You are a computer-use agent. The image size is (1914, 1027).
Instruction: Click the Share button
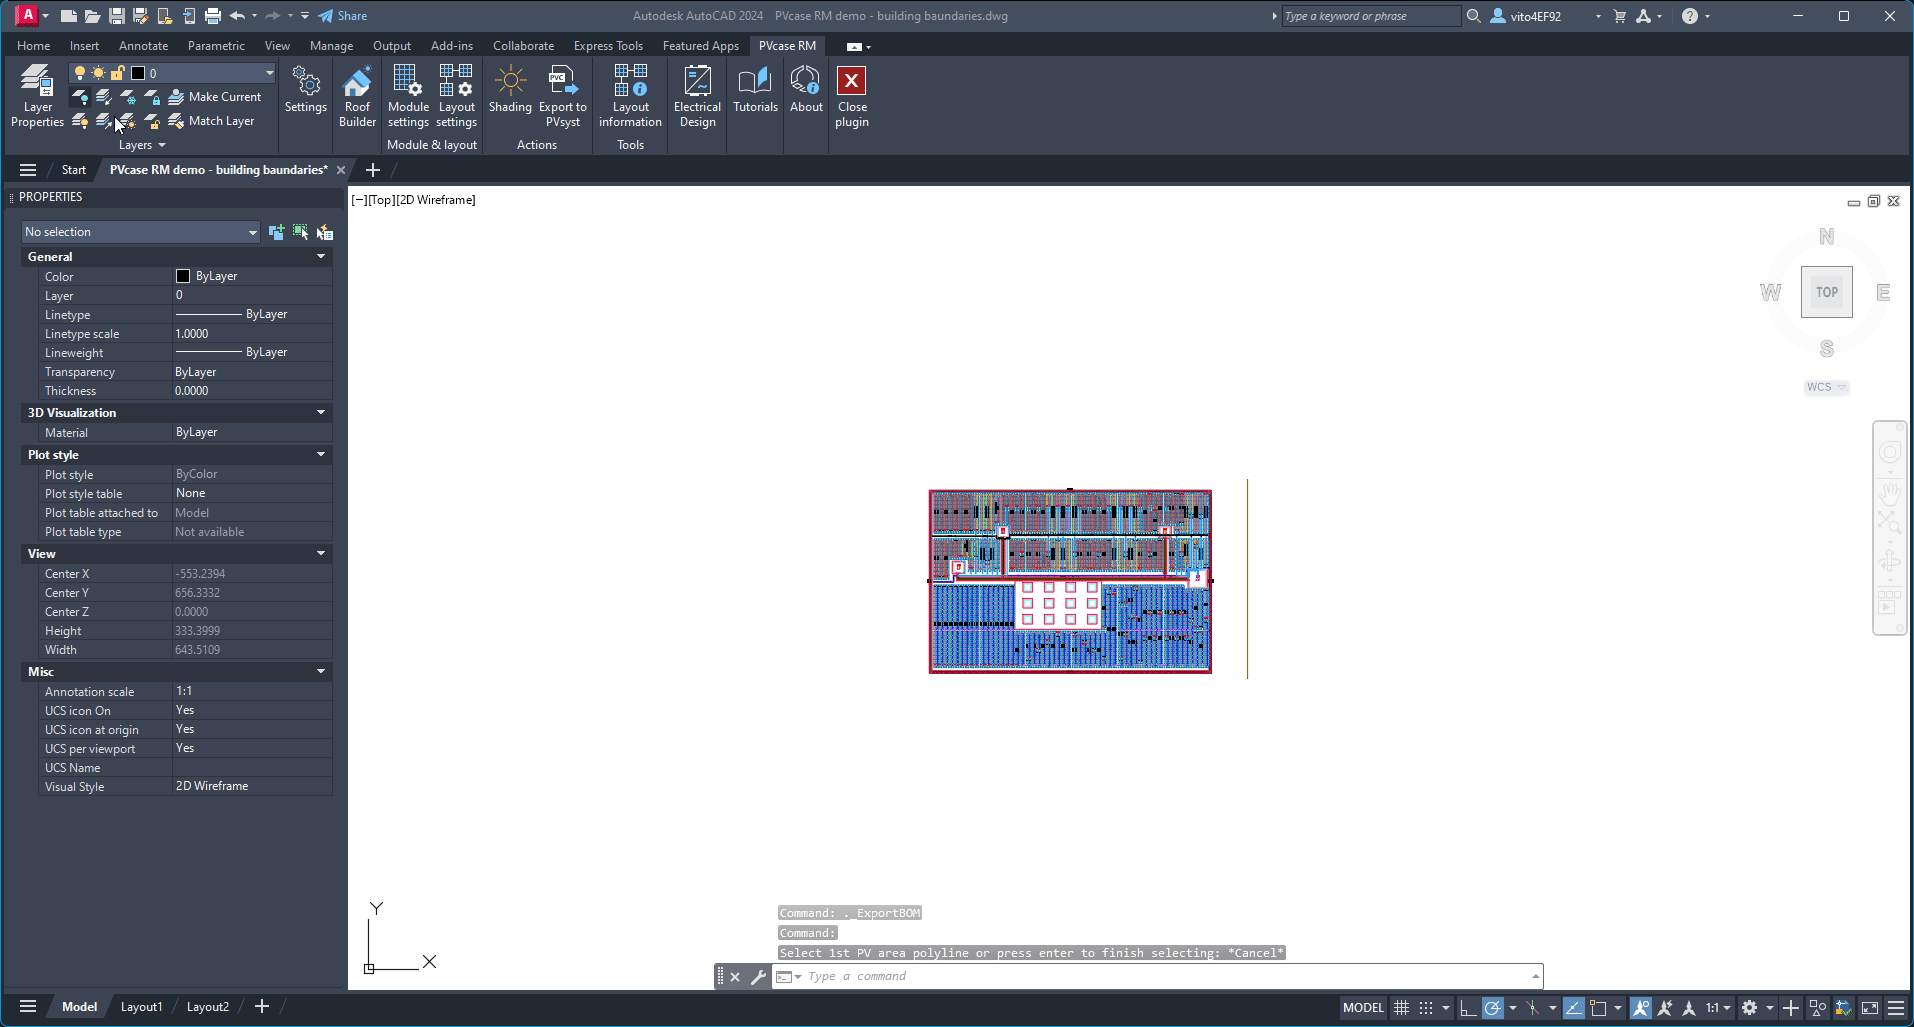click(343, 16)
